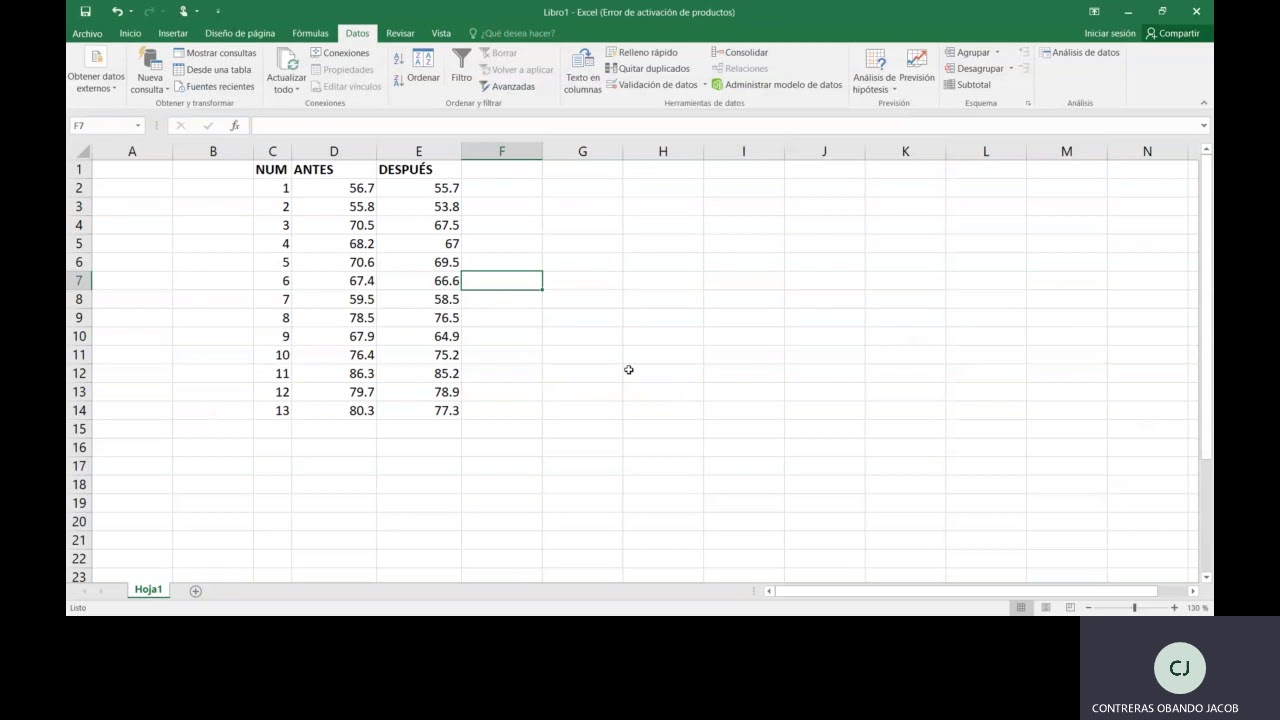
Task: Switch to Page Break Preview
Action: pos(1070,608)
